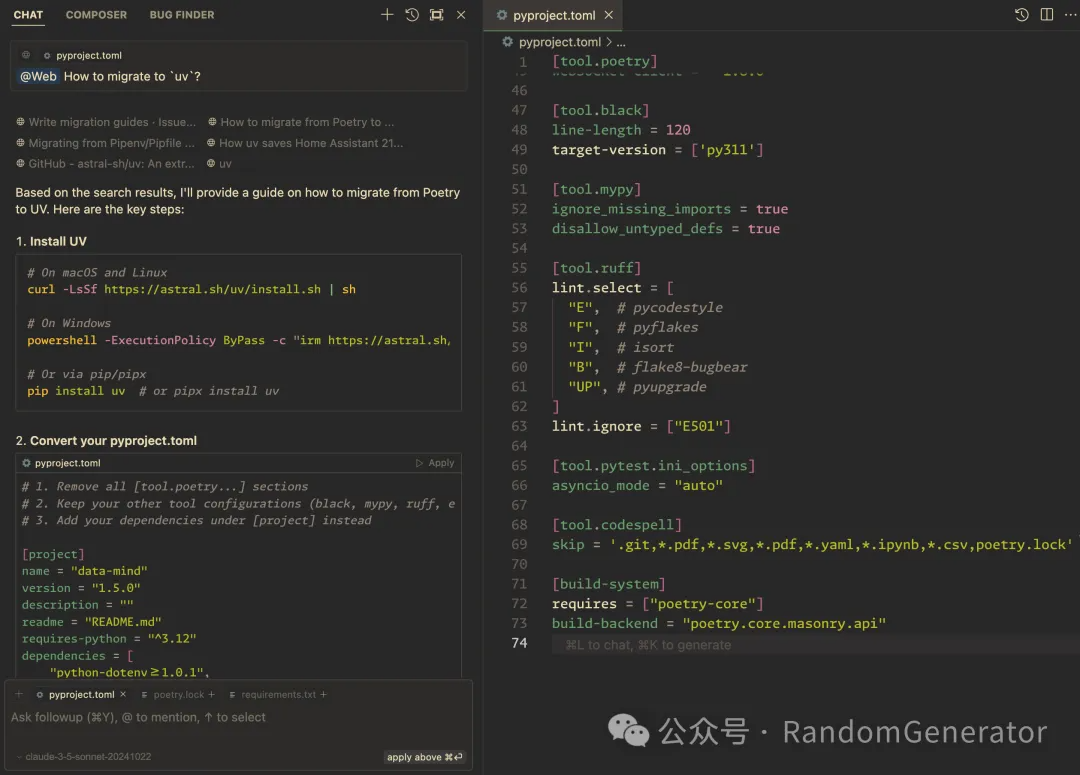
Task: Open editor more actions ellipsis
Action: tap(1070, 14)
